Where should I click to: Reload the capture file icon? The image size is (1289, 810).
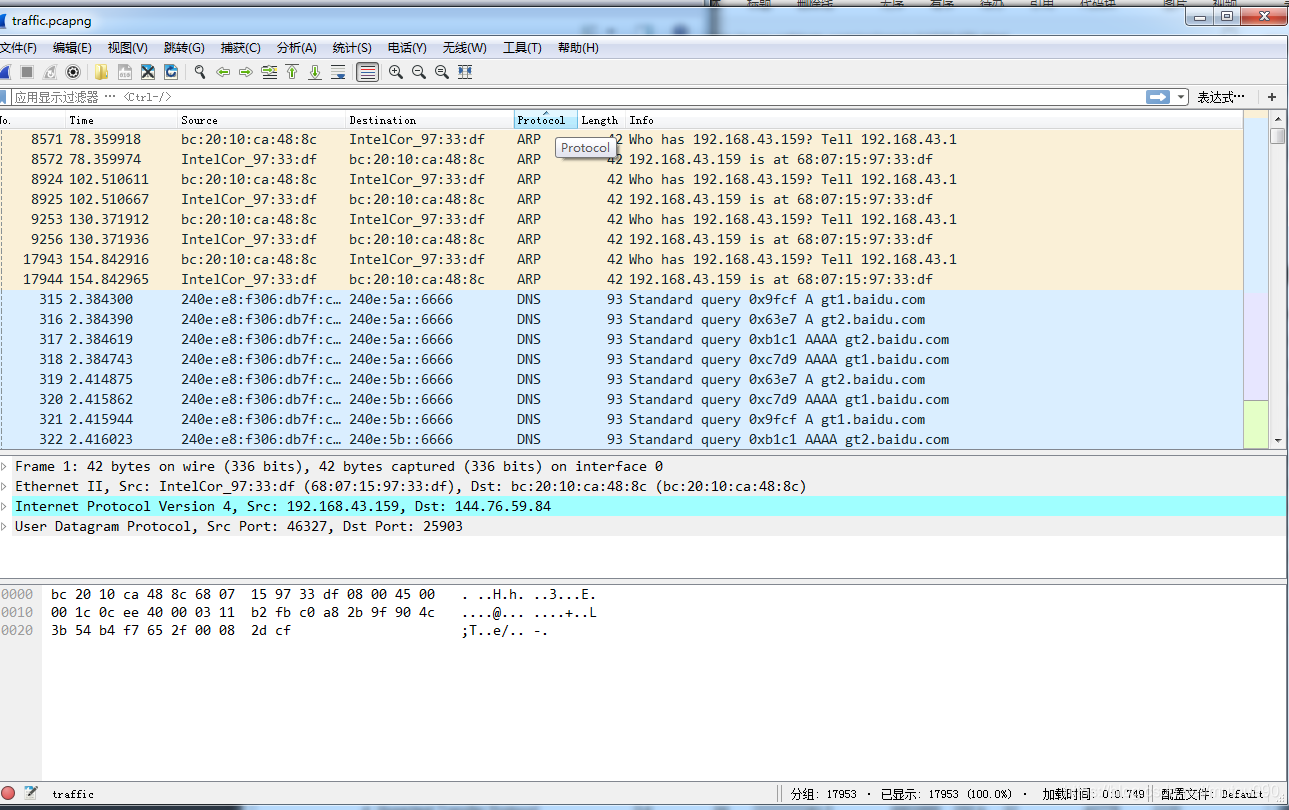point(171,72)
